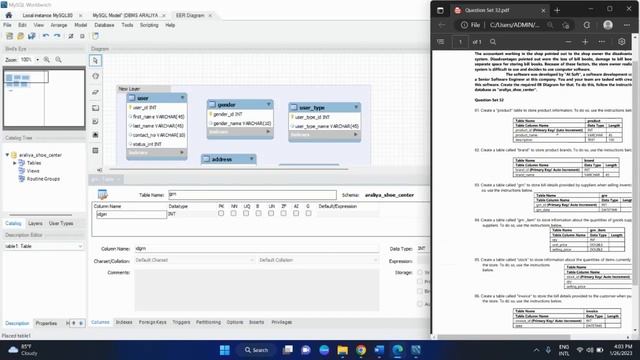Image resolution: width=640 pixels, height=360 pixels.
Task: Click the PDF find search icon
Action: coord(493,42)
